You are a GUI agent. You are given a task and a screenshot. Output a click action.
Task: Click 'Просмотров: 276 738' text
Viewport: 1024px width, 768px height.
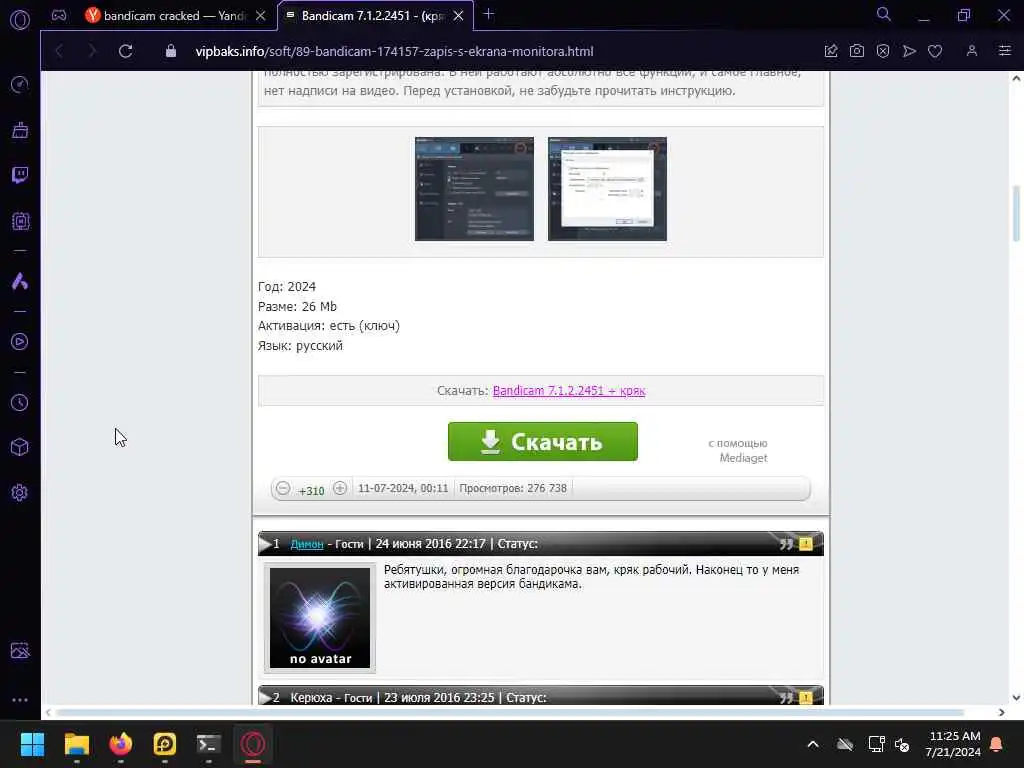click(513, 488)
